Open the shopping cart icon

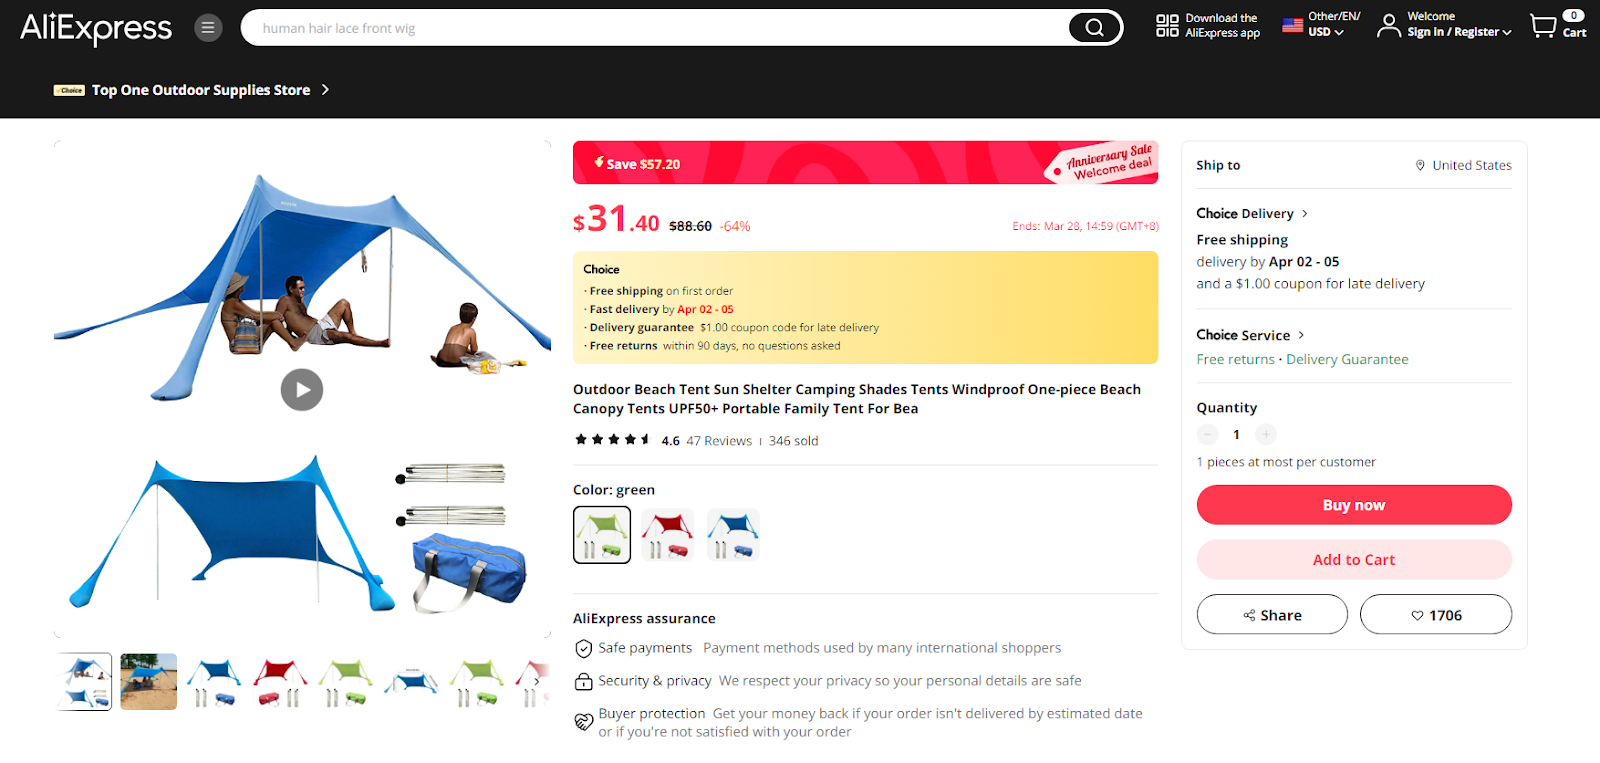[1543, 26]
